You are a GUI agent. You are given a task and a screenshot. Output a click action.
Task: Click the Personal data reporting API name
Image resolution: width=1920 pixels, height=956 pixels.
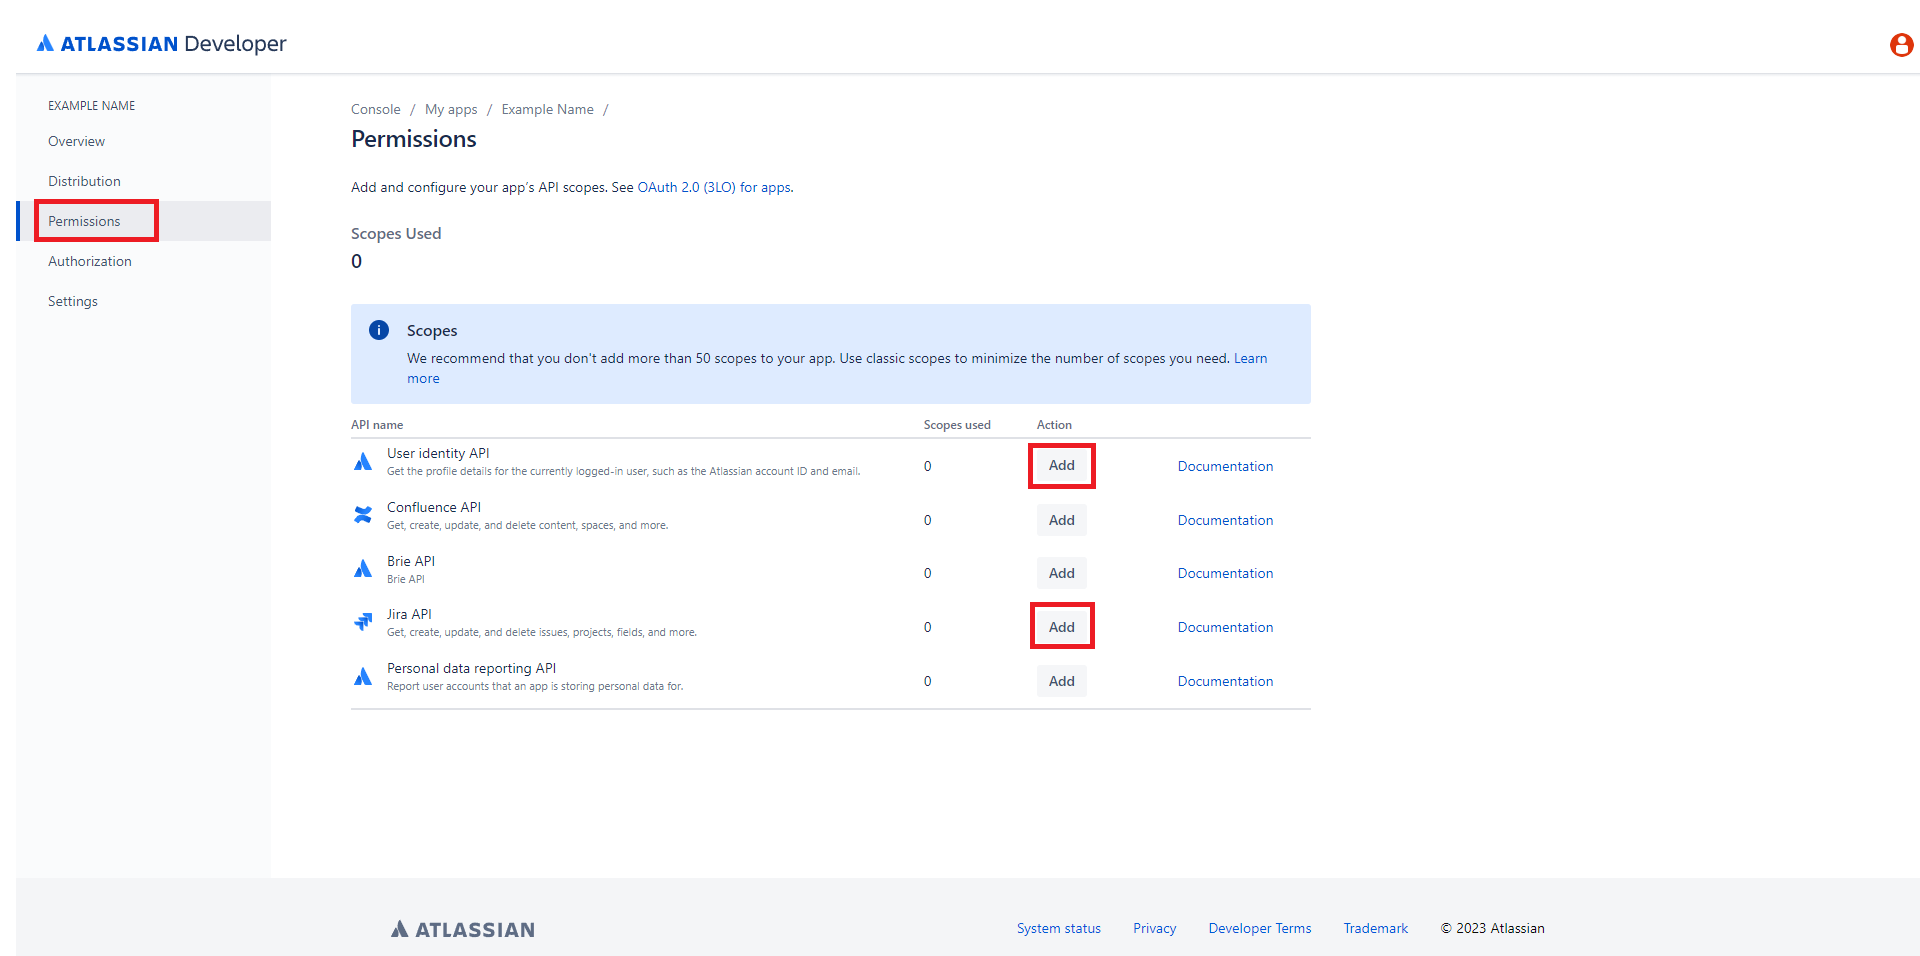tap(471, 668)
